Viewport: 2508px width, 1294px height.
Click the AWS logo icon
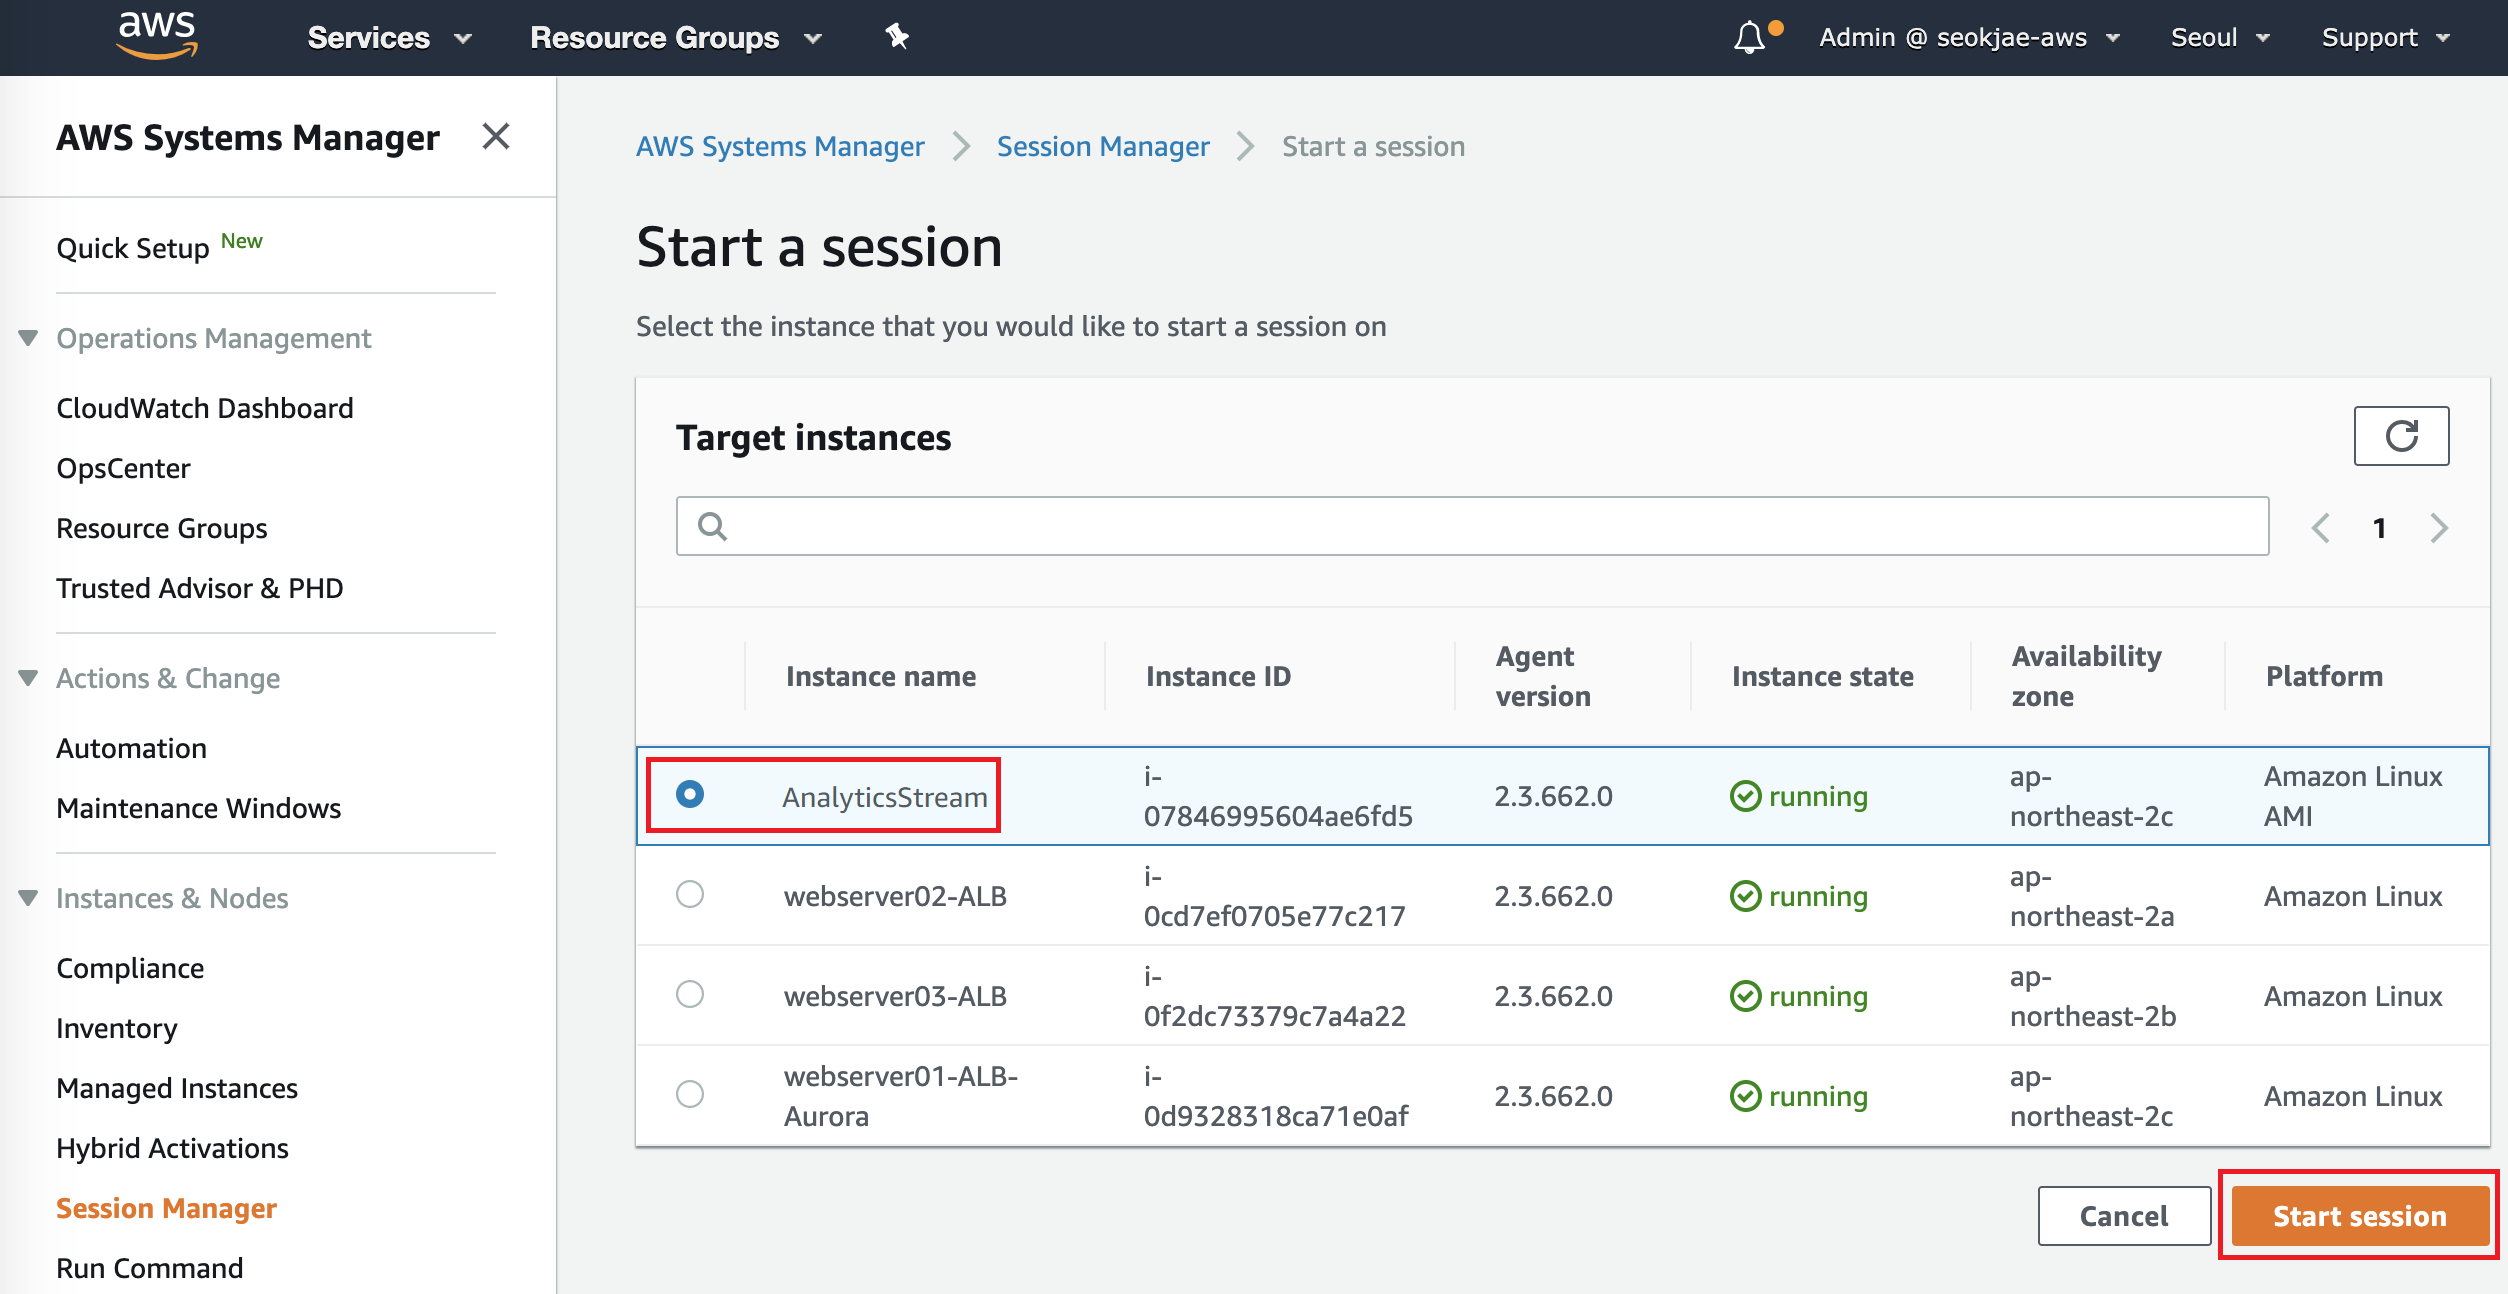tap(157, 36)
